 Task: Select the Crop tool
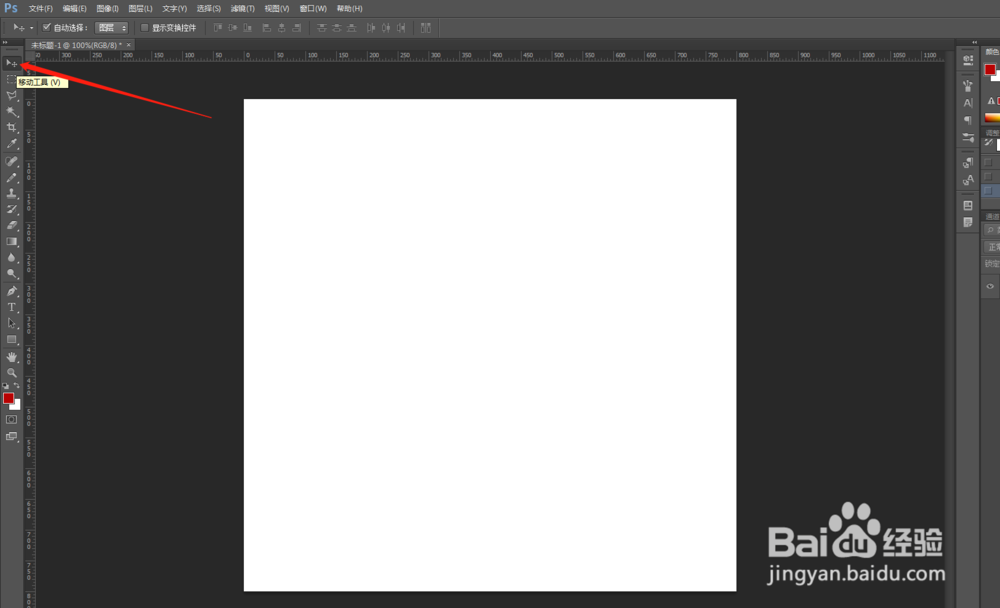pyautogui.click(x=11, y=128)
